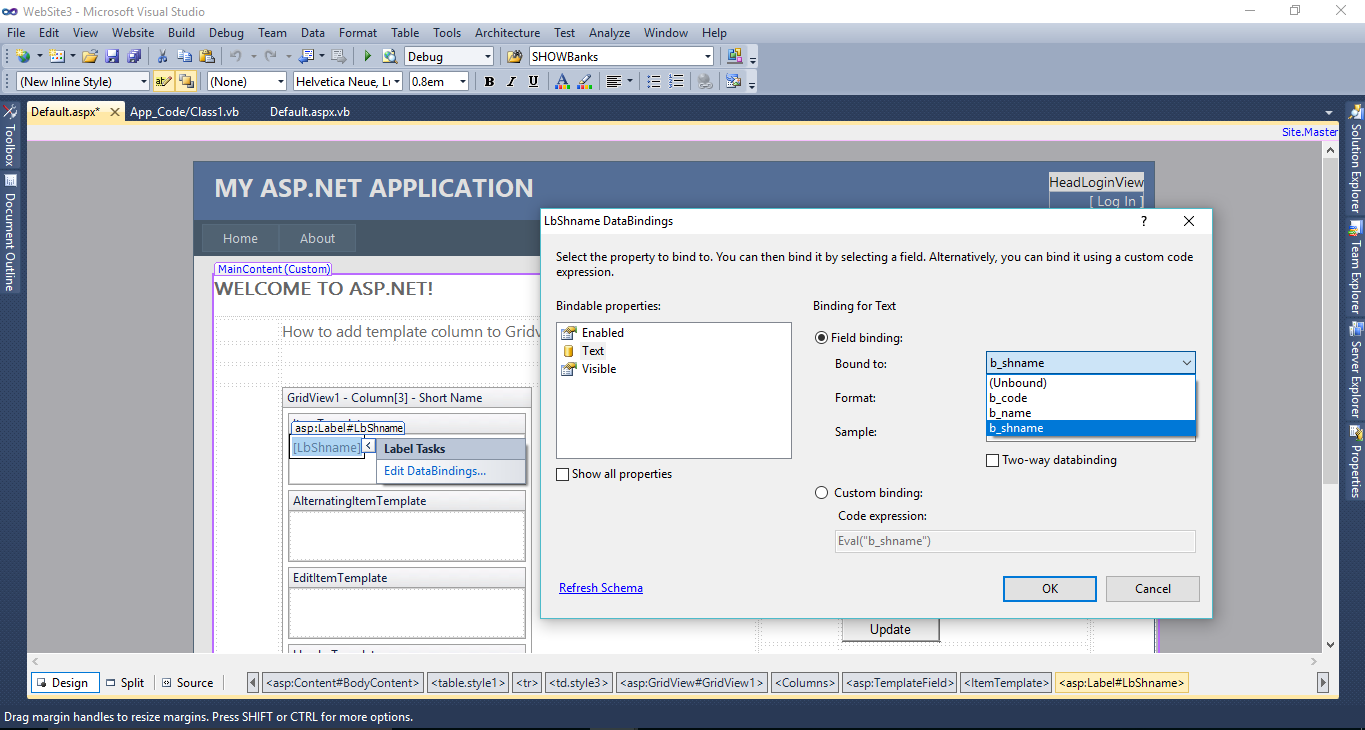Open the (None) block format dropdown
Screen dimensions: 1365x730
coord(247,82)
